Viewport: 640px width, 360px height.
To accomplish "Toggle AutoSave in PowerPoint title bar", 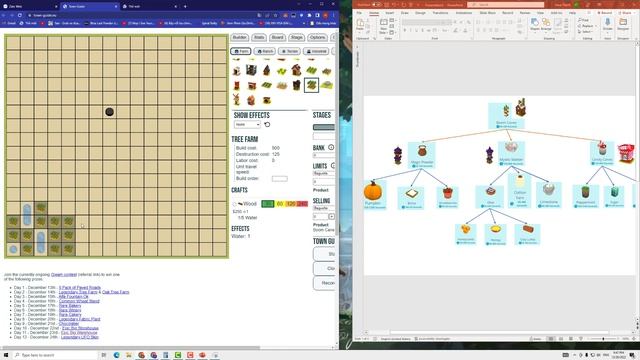I will click(377, 4).
